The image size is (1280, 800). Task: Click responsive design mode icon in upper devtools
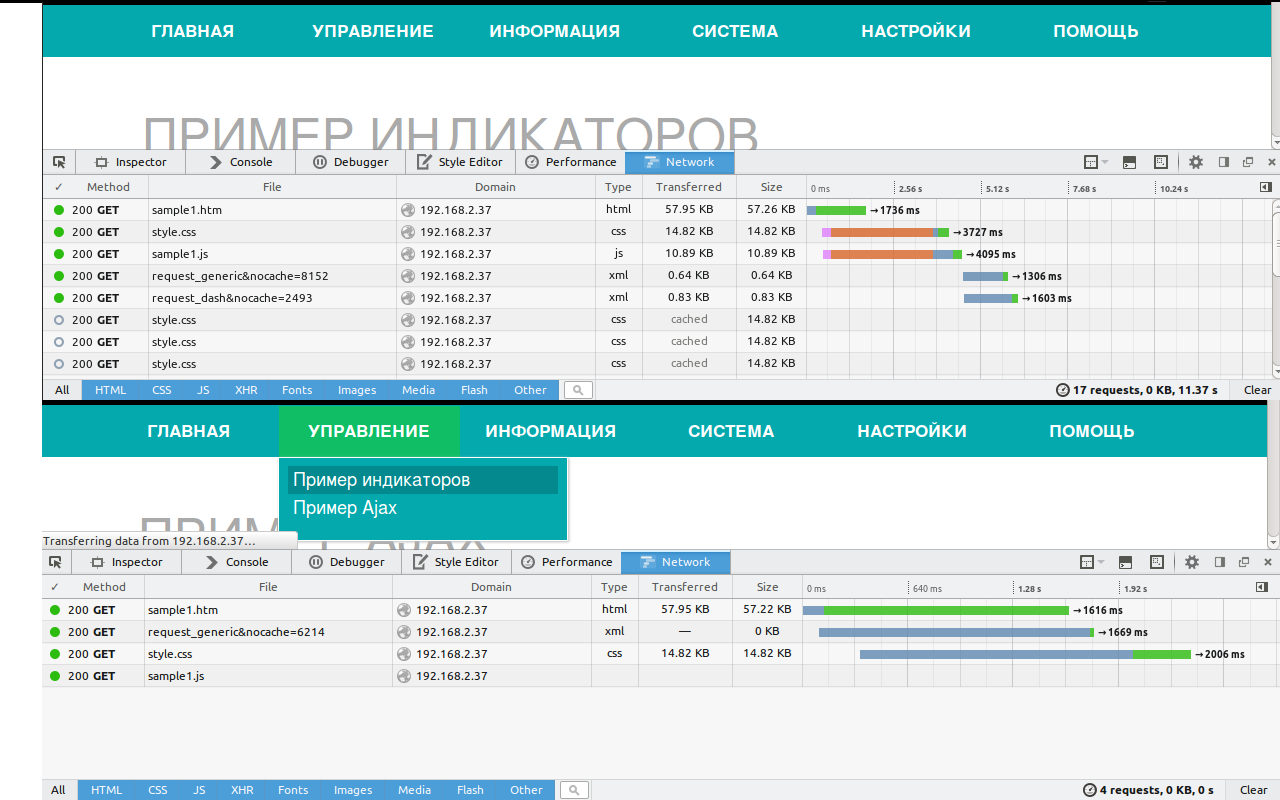[1161, 162]
